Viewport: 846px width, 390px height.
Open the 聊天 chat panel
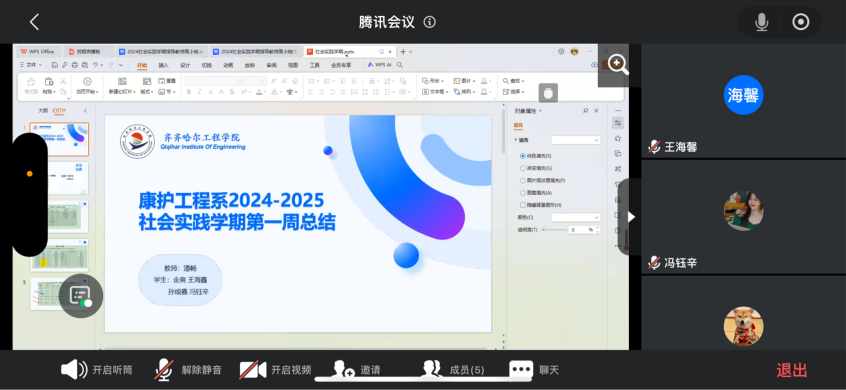coord(534,370)
